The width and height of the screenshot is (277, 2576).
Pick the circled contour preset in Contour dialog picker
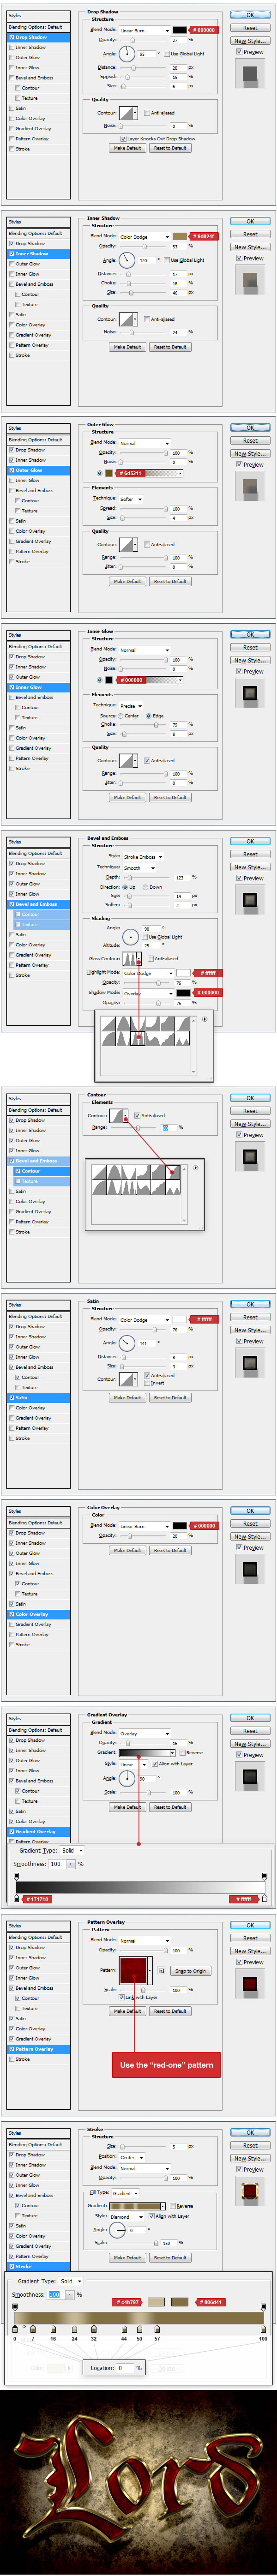coord(172,1172)
